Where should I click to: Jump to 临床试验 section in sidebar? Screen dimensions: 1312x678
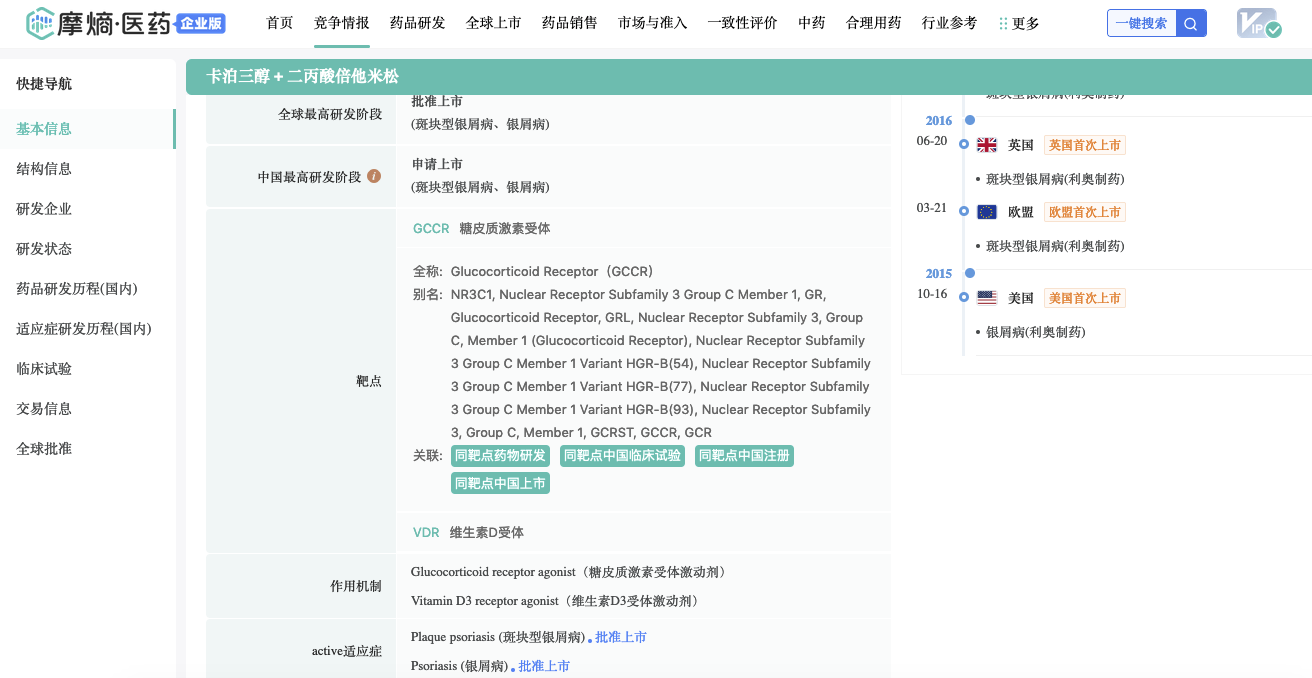[44, 368]
